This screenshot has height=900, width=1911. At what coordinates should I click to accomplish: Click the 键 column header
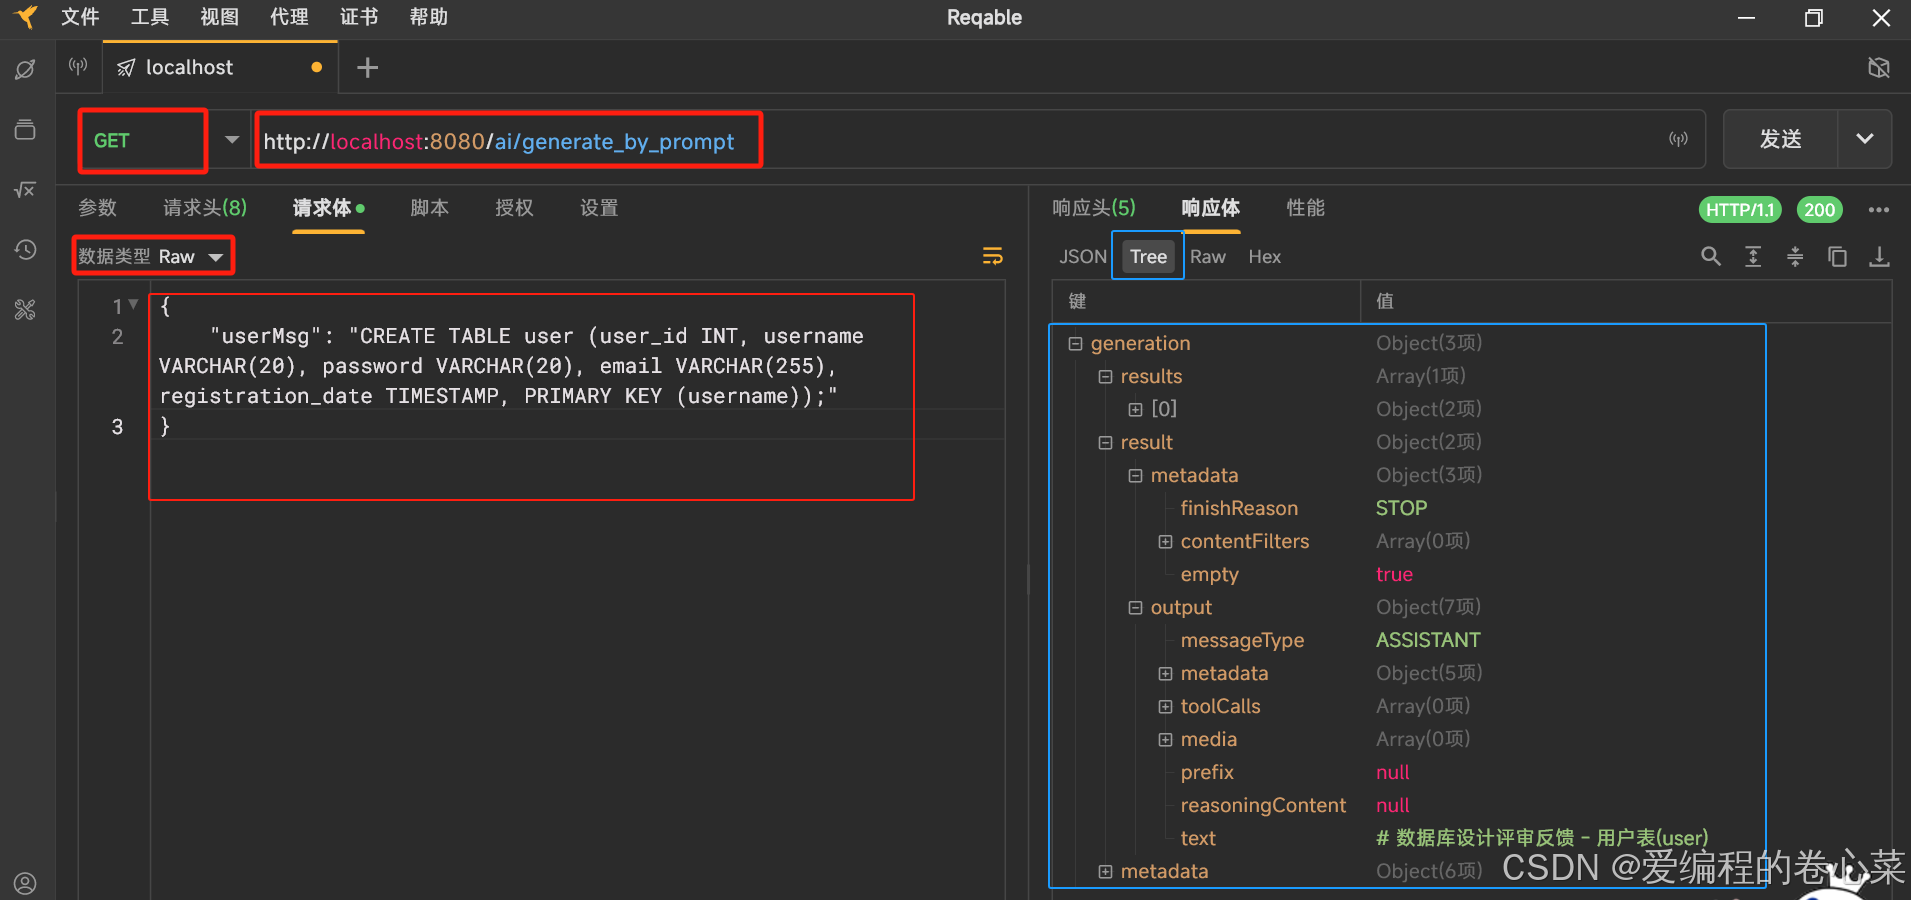tap(1206, 301)
